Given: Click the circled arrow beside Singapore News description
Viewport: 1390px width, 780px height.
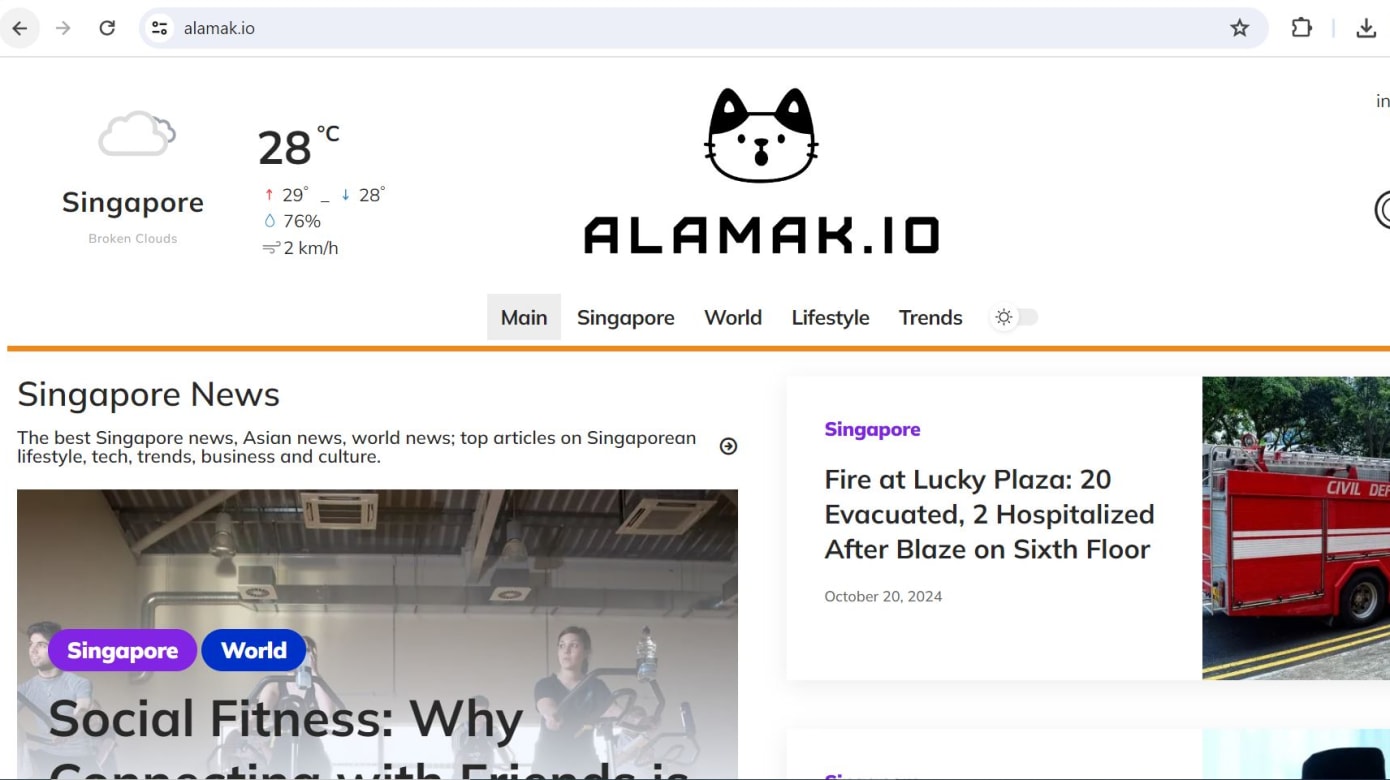Looking at the screenshot, I should (728, 446).
